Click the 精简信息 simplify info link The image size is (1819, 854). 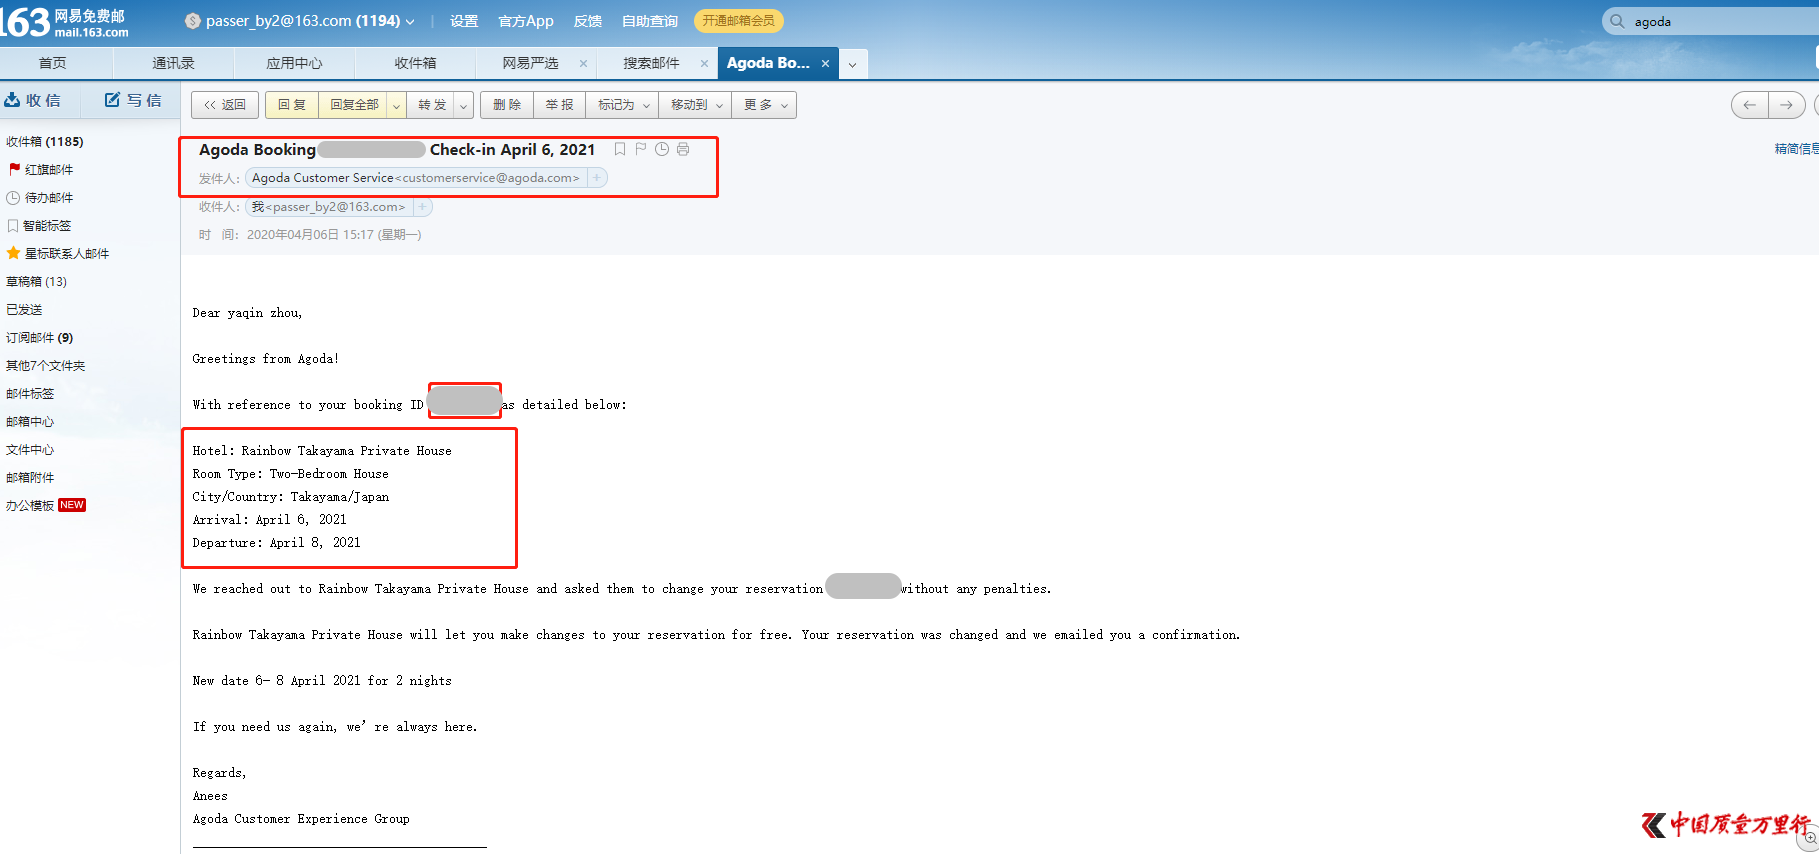[1796, 149]
